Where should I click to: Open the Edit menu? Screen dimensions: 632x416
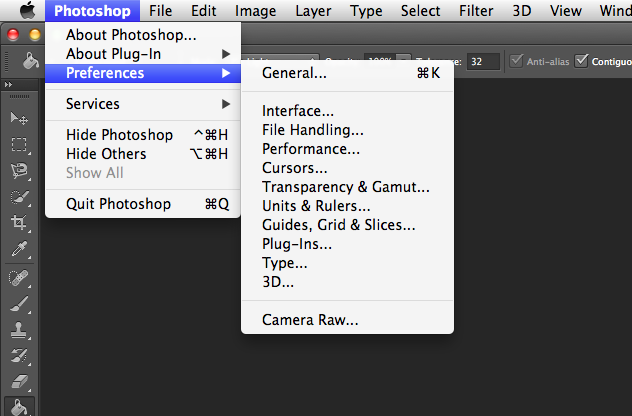coord(204,10)
